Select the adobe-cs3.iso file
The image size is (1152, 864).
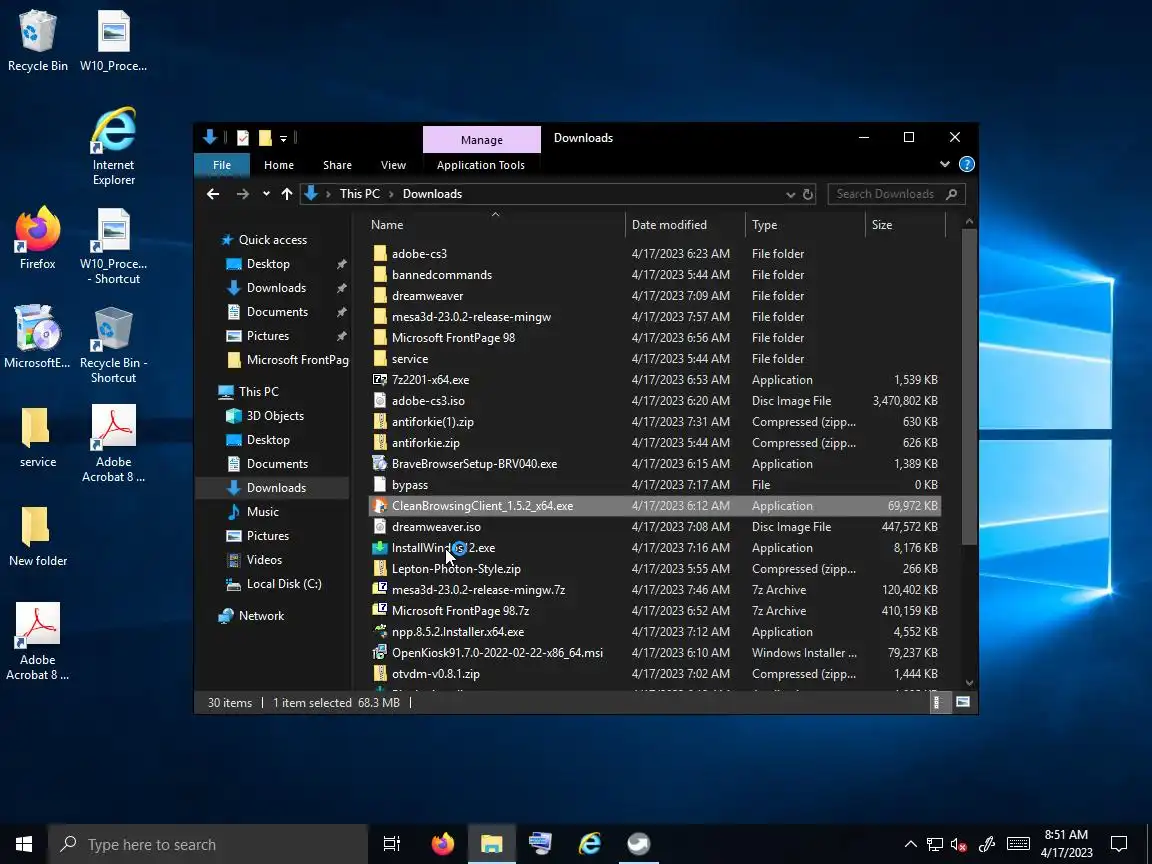[x=428, y=401]
